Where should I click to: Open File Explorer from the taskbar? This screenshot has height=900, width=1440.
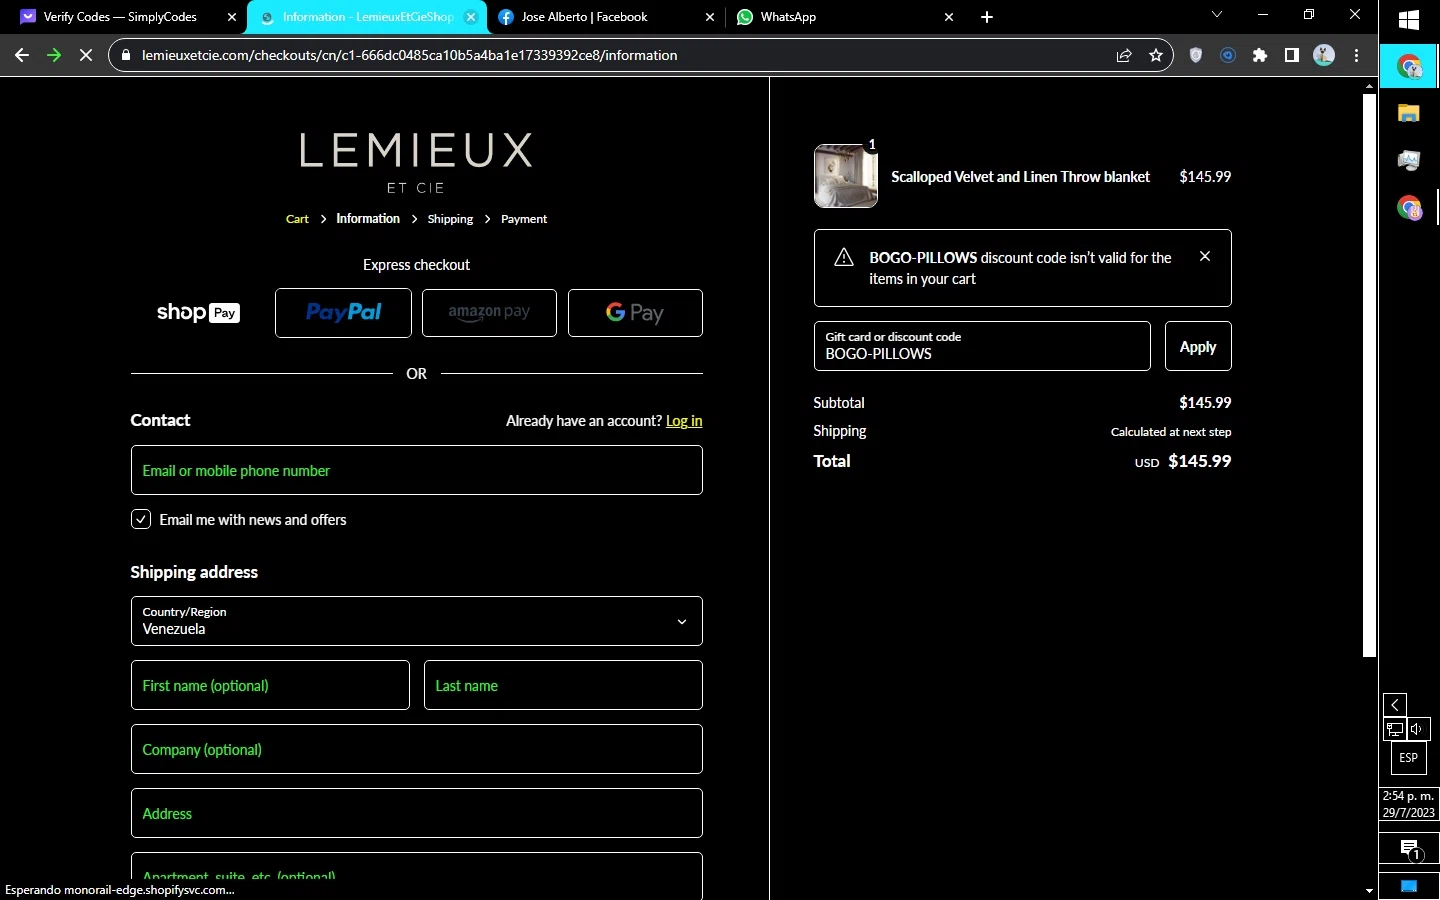(1409, 113)
